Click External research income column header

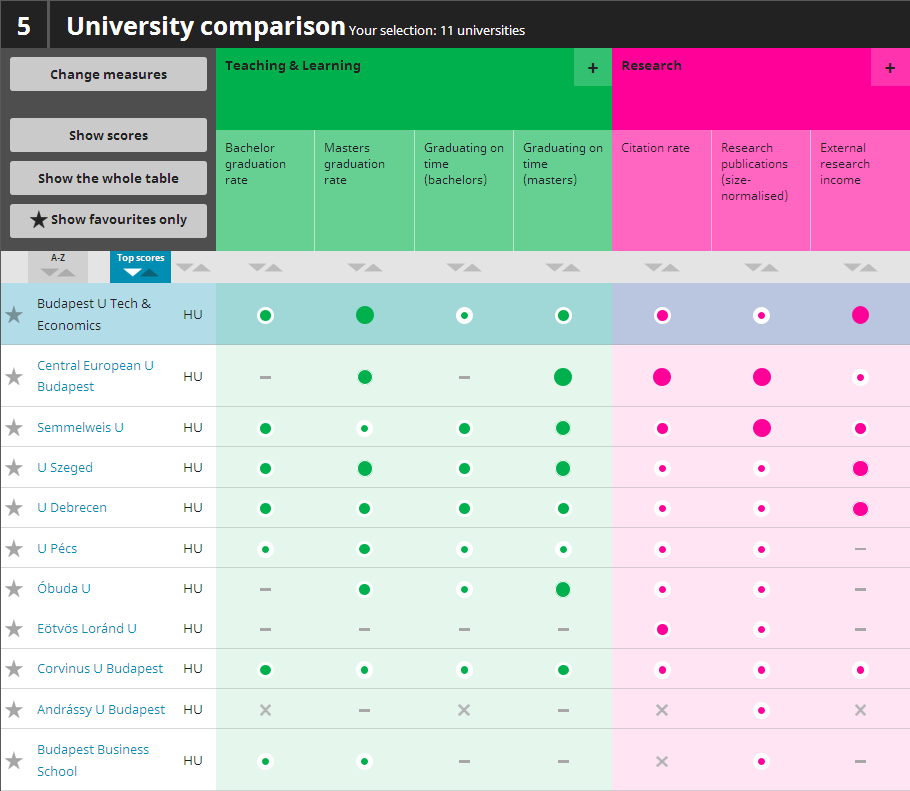tap(860, 190)
